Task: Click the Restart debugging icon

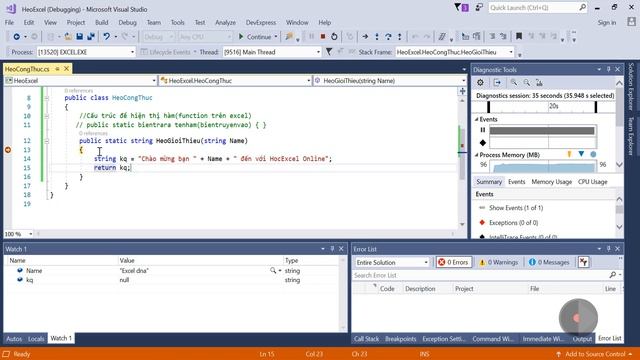Action: 334,37
